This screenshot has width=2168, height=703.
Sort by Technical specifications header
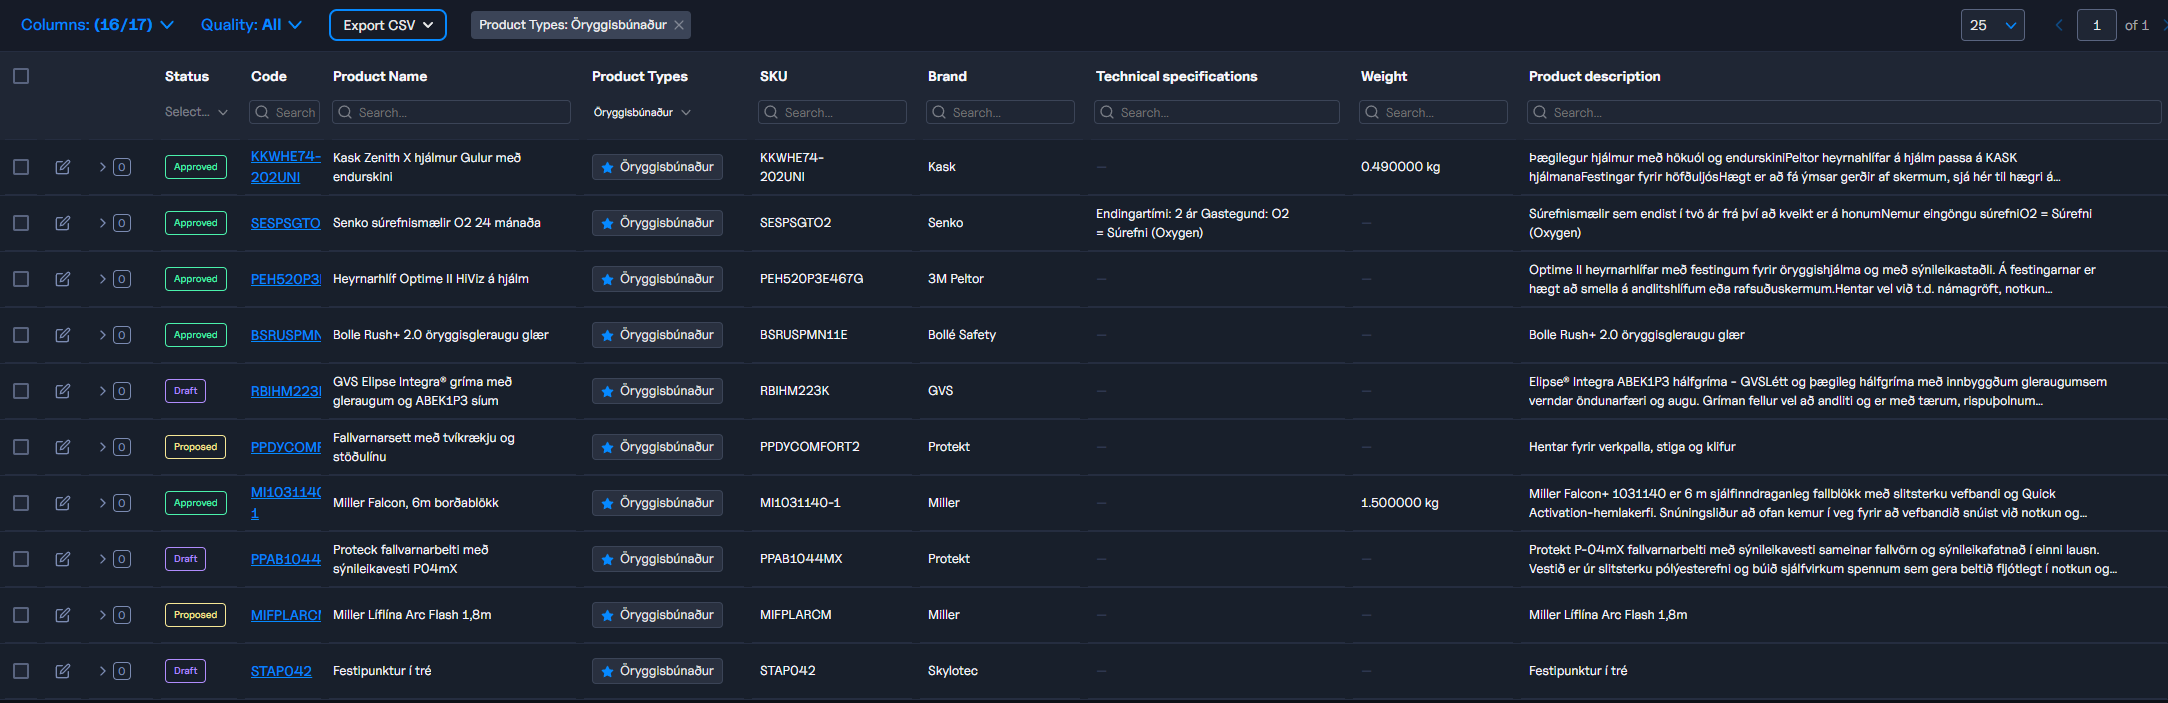tap(1176, 76)
